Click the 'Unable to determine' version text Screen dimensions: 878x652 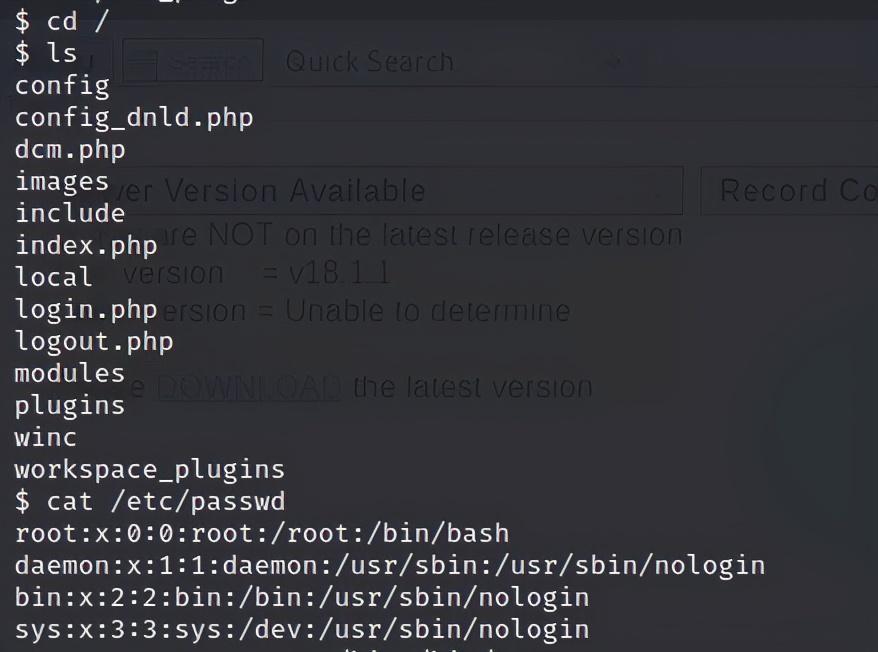point(428,311)
